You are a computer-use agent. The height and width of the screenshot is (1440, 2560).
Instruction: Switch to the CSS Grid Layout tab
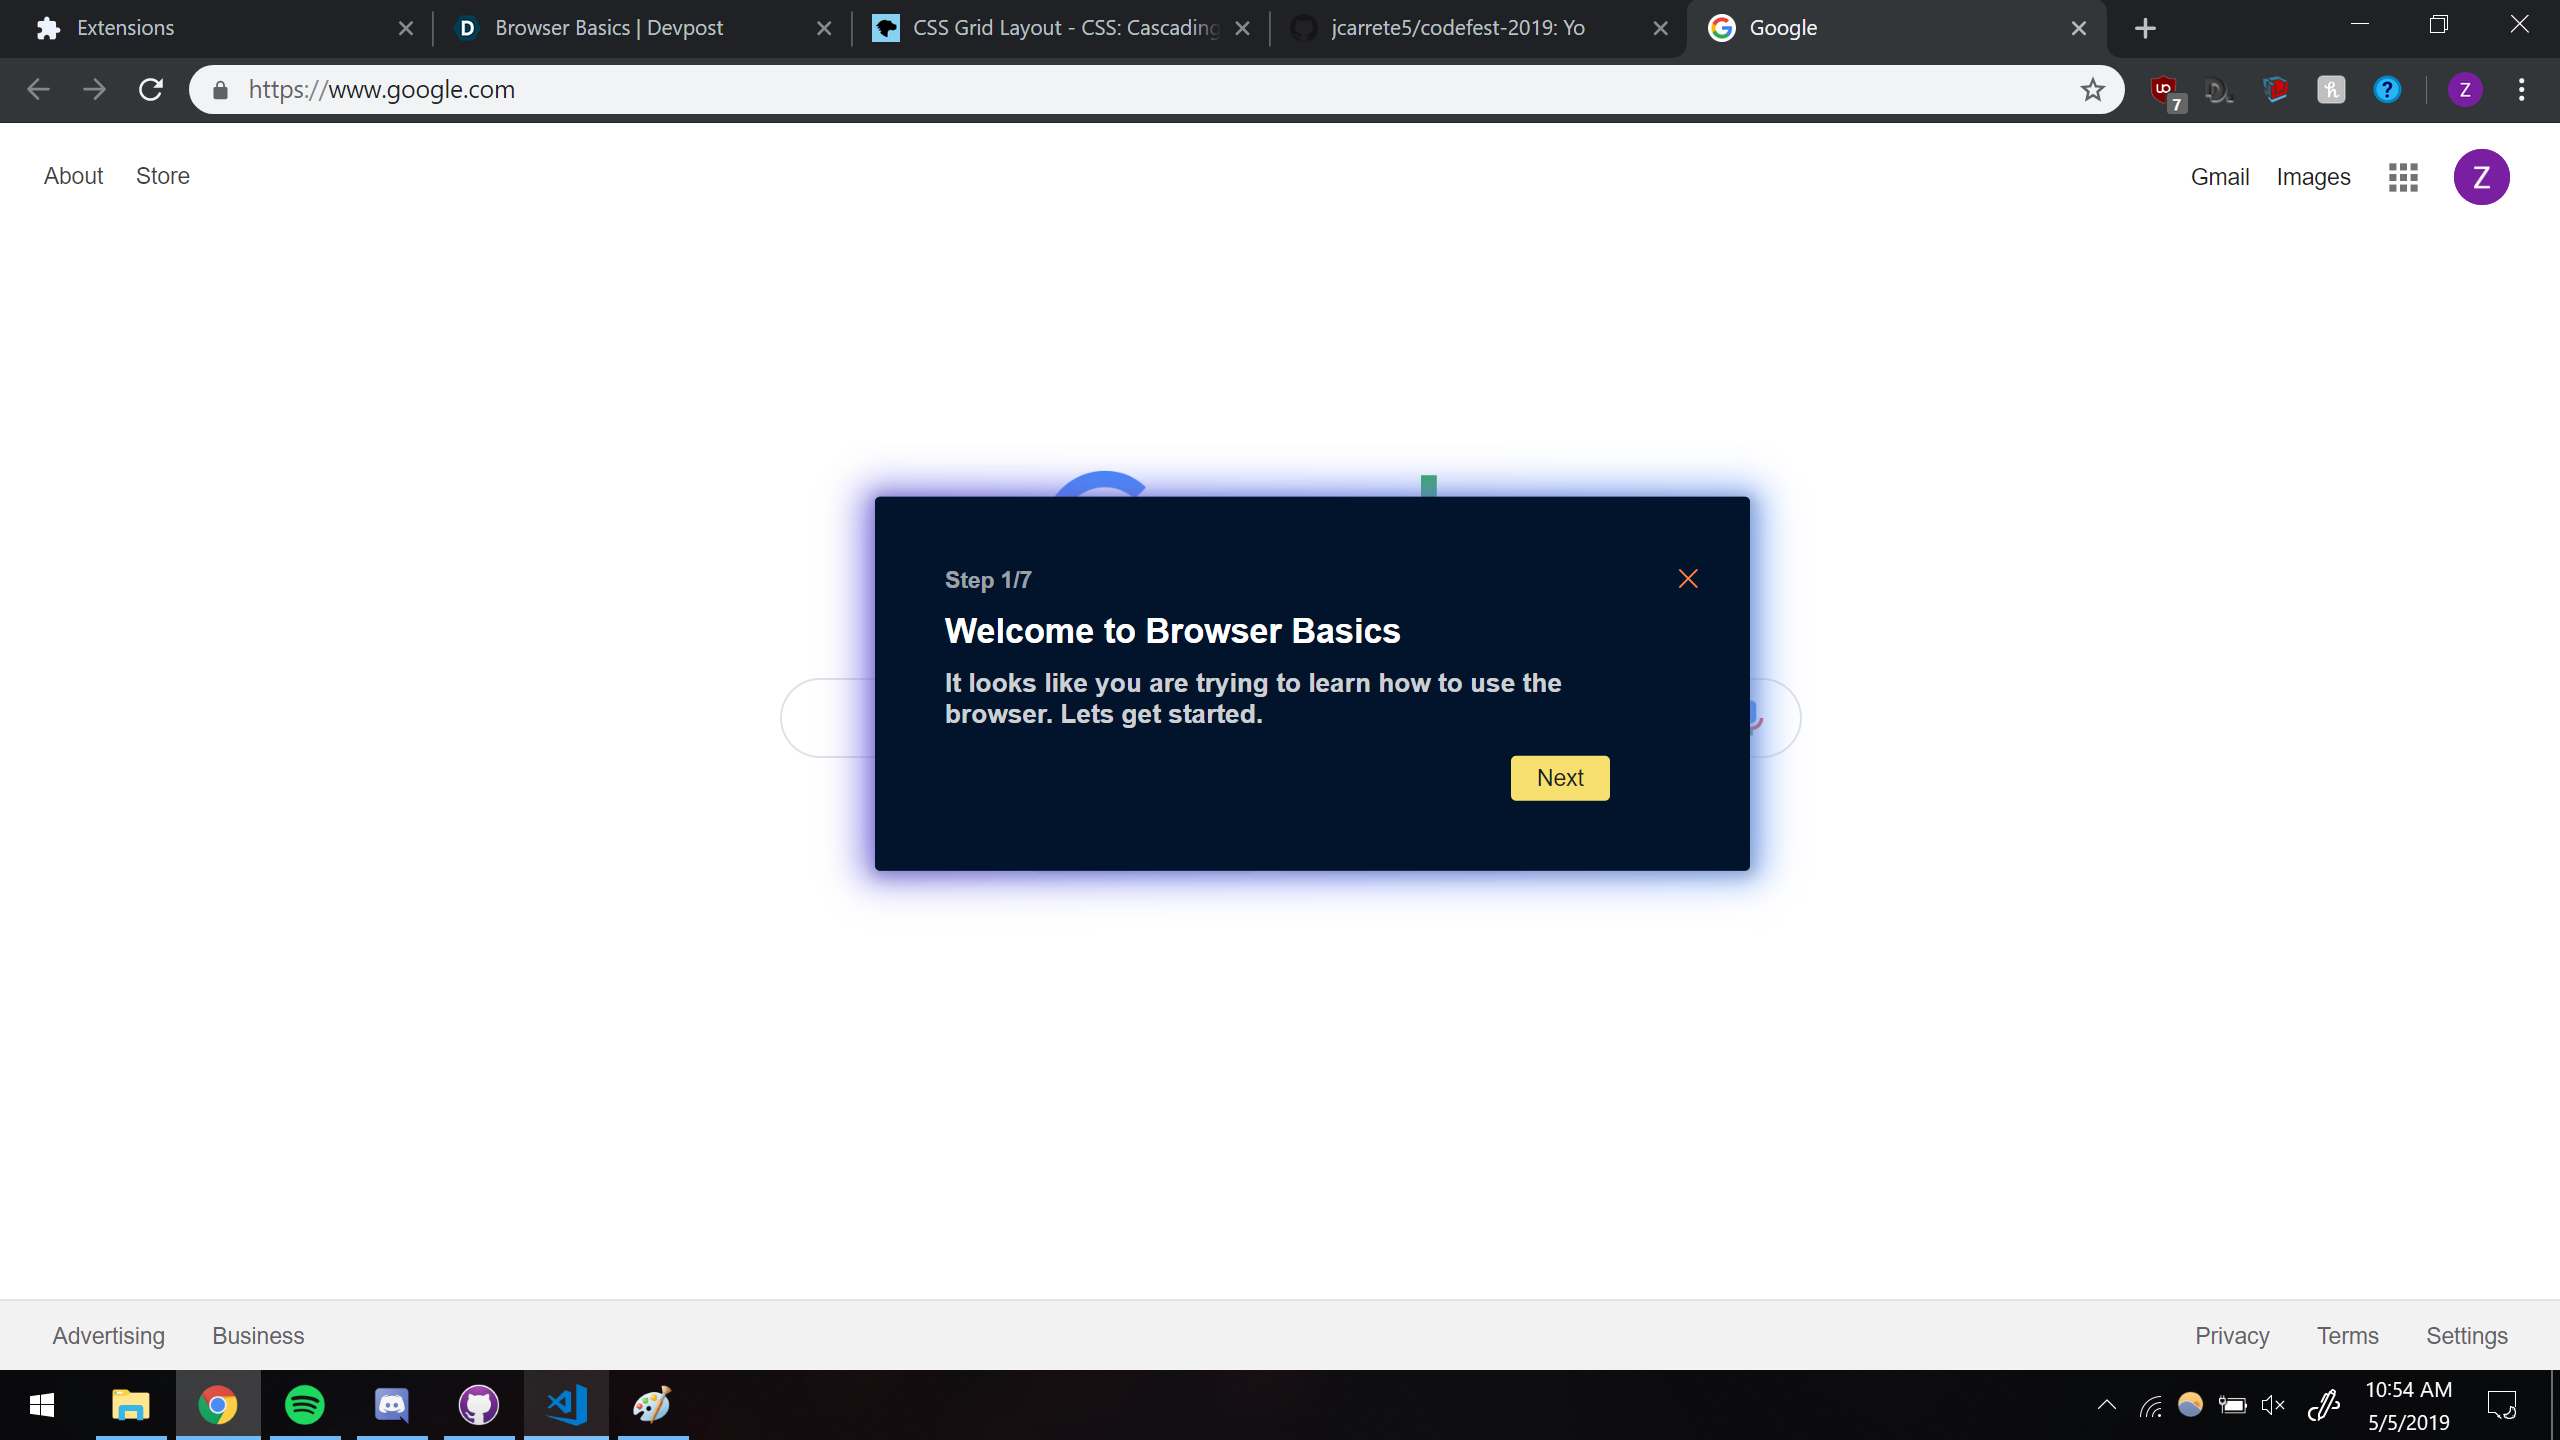pos(1065,28)
